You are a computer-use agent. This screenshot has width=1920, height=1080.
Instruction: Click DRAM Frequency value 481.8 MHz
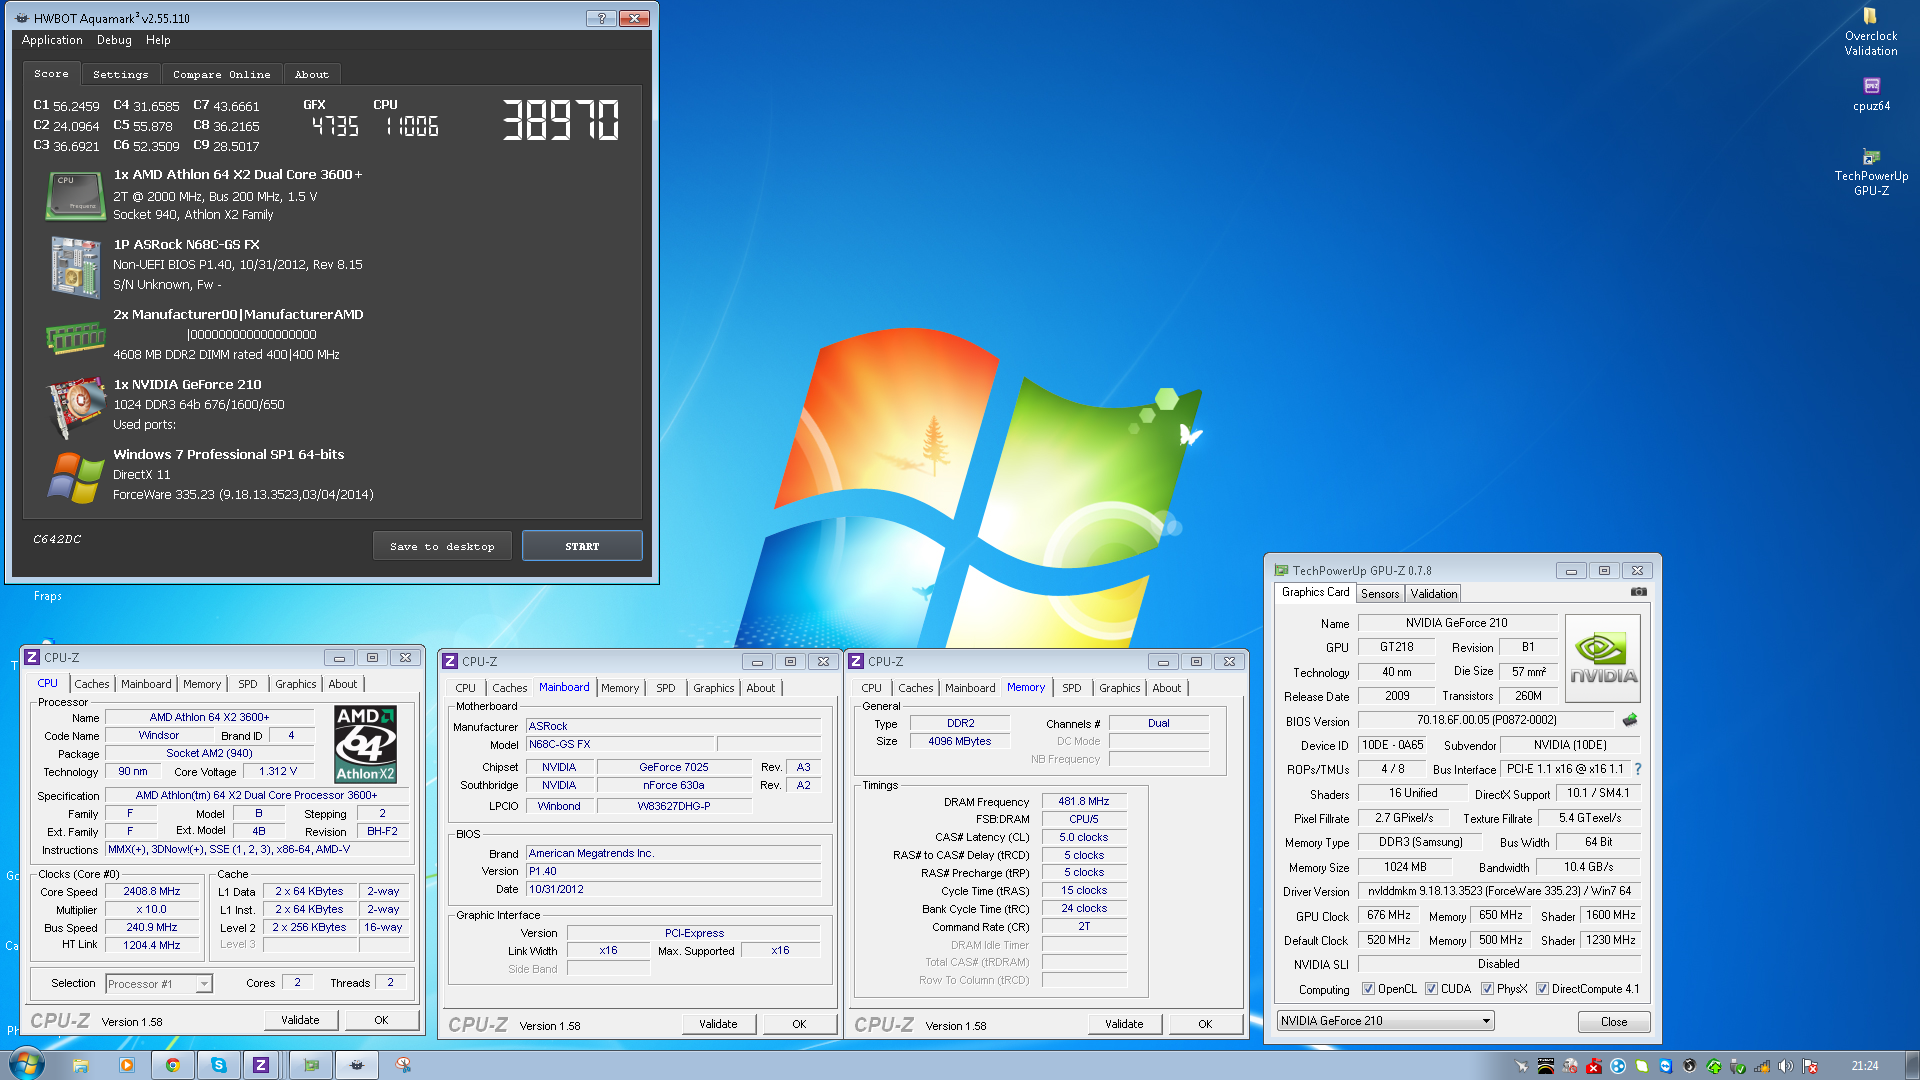coord(1084,801)
